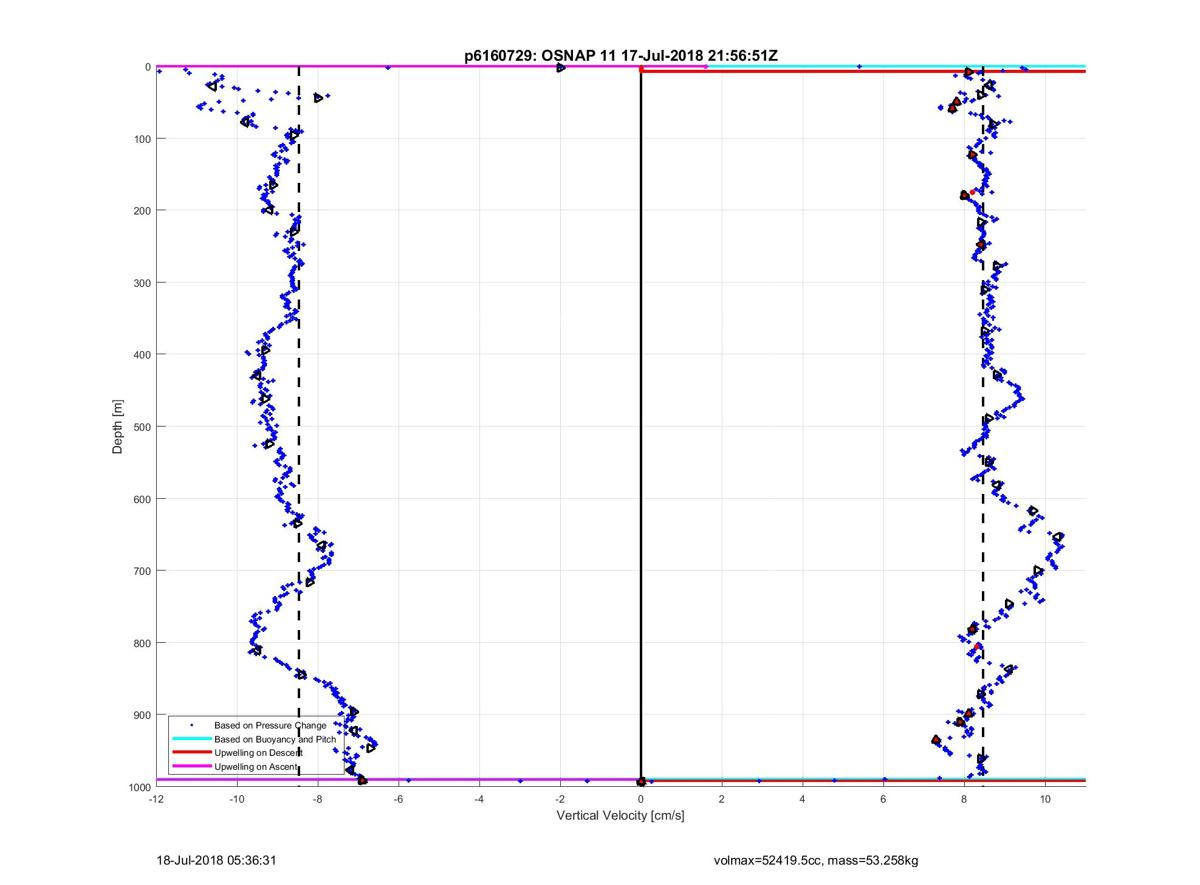This screenshot has height=885, width=1200.
Task: Click the "Upwelling on Ascent" legend entry
Action: coord(256,766)
